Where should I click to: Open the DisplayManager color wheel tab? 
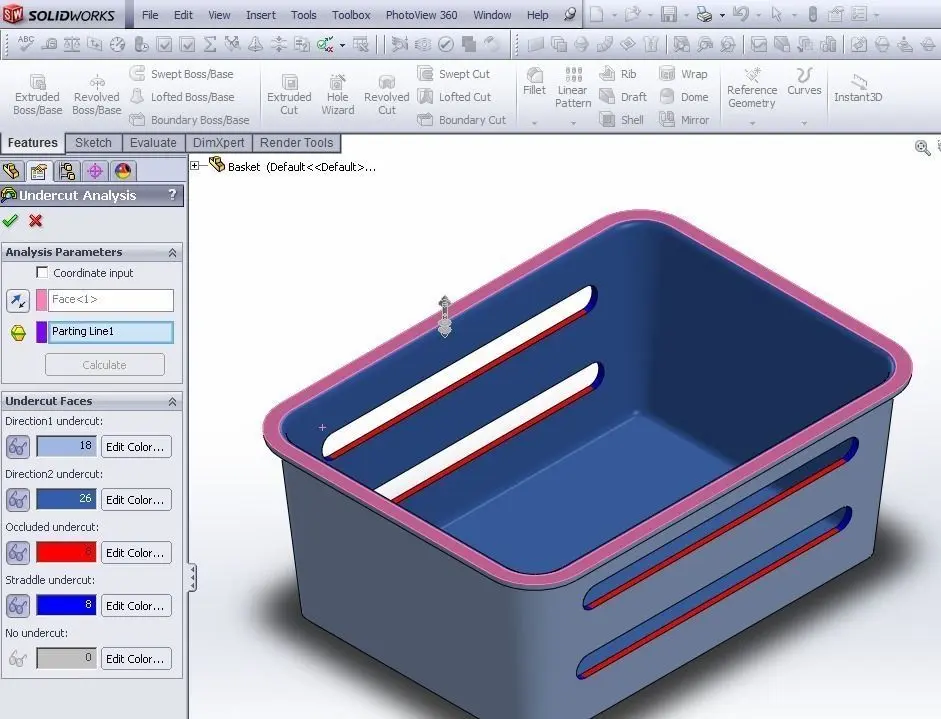[x=122, y=172]
